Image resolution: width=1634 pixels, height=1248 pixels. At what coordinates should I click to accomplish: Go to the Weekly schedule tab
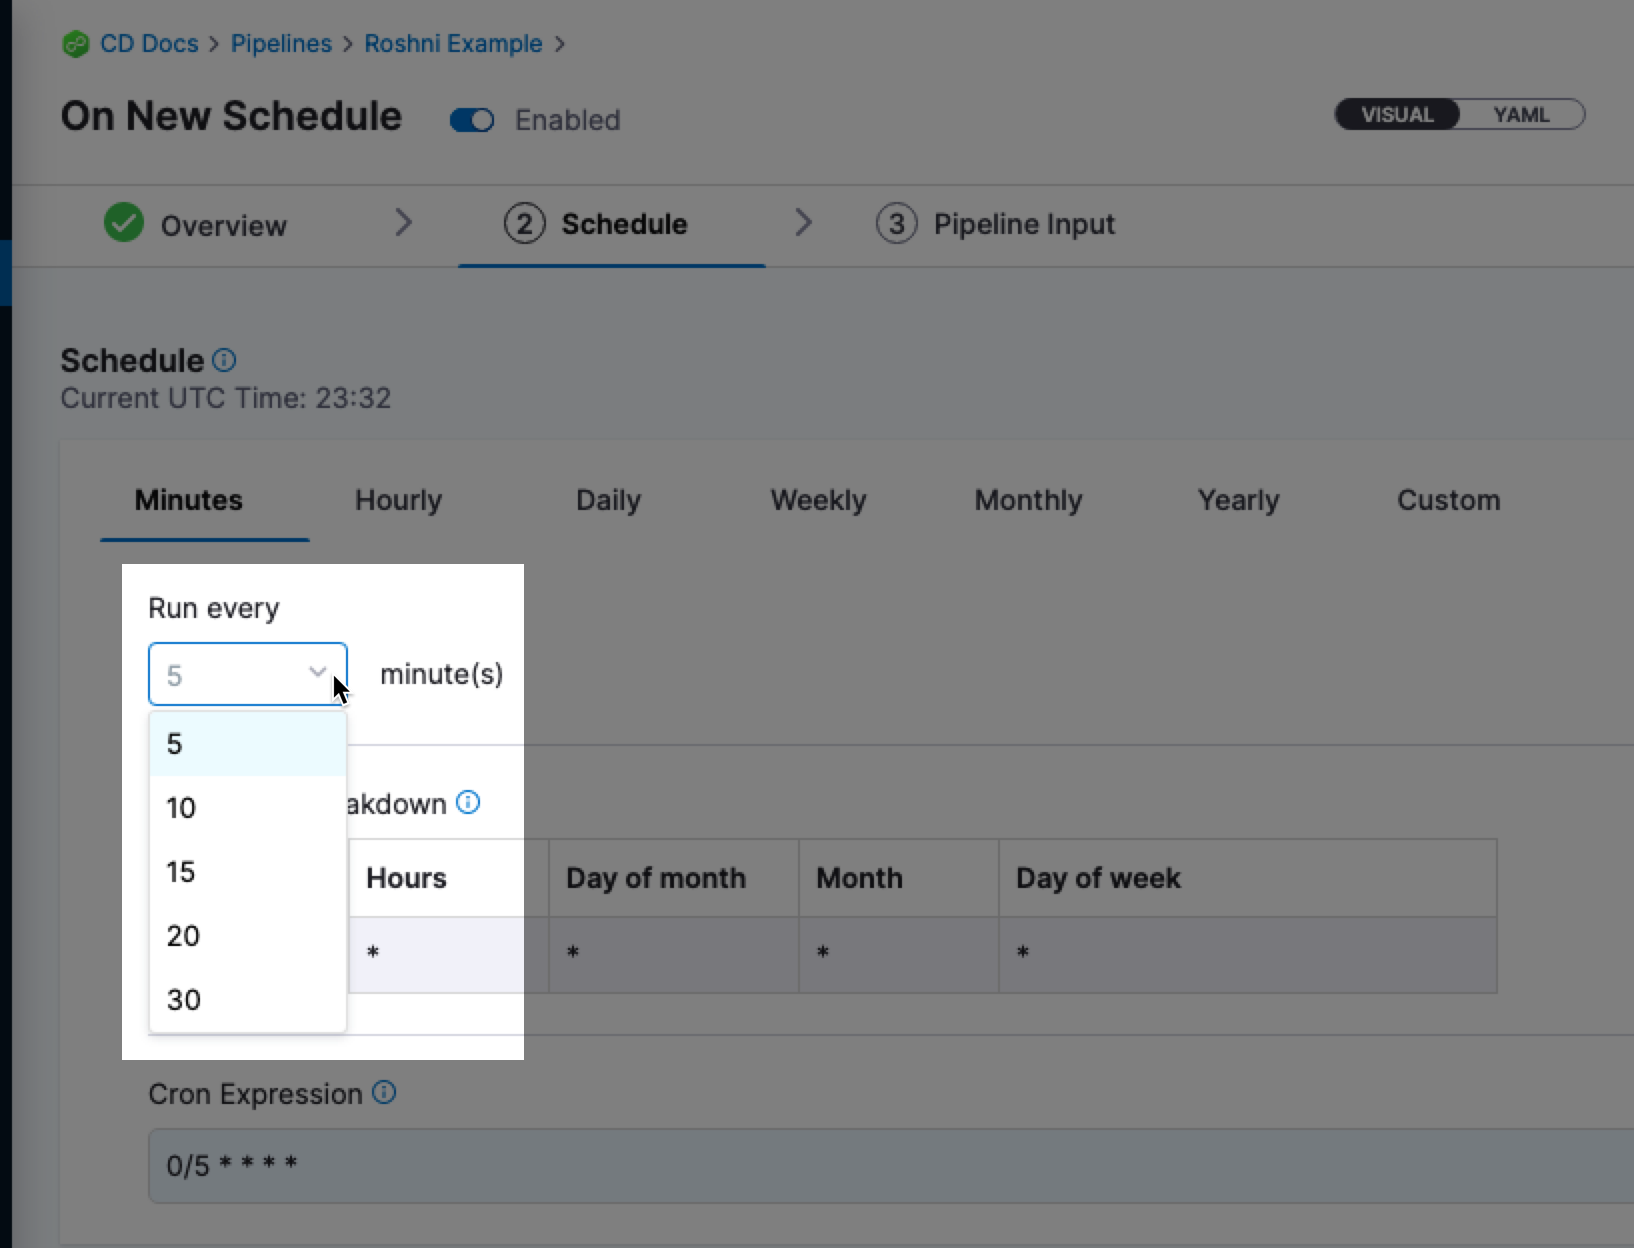(818, 500)
